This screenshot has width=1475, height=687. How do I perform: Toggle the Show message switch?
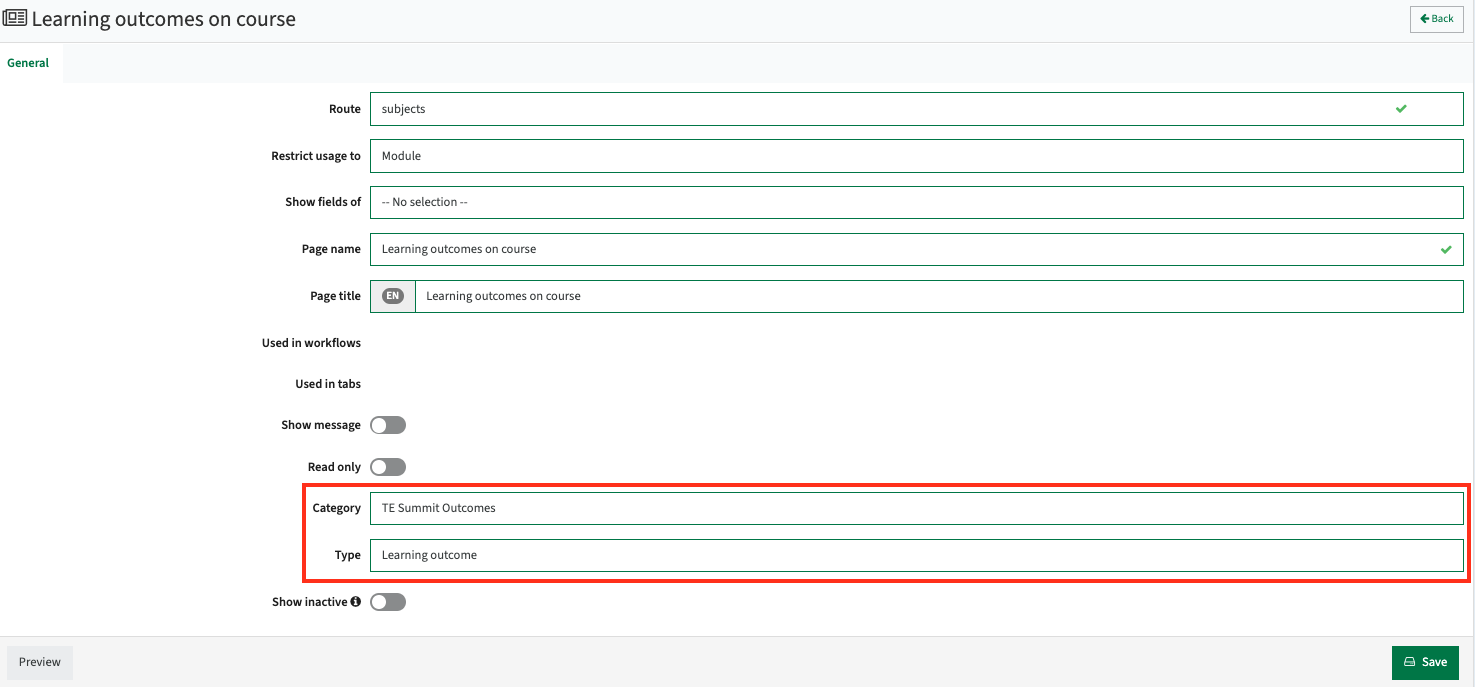click(x=388, y=425)
